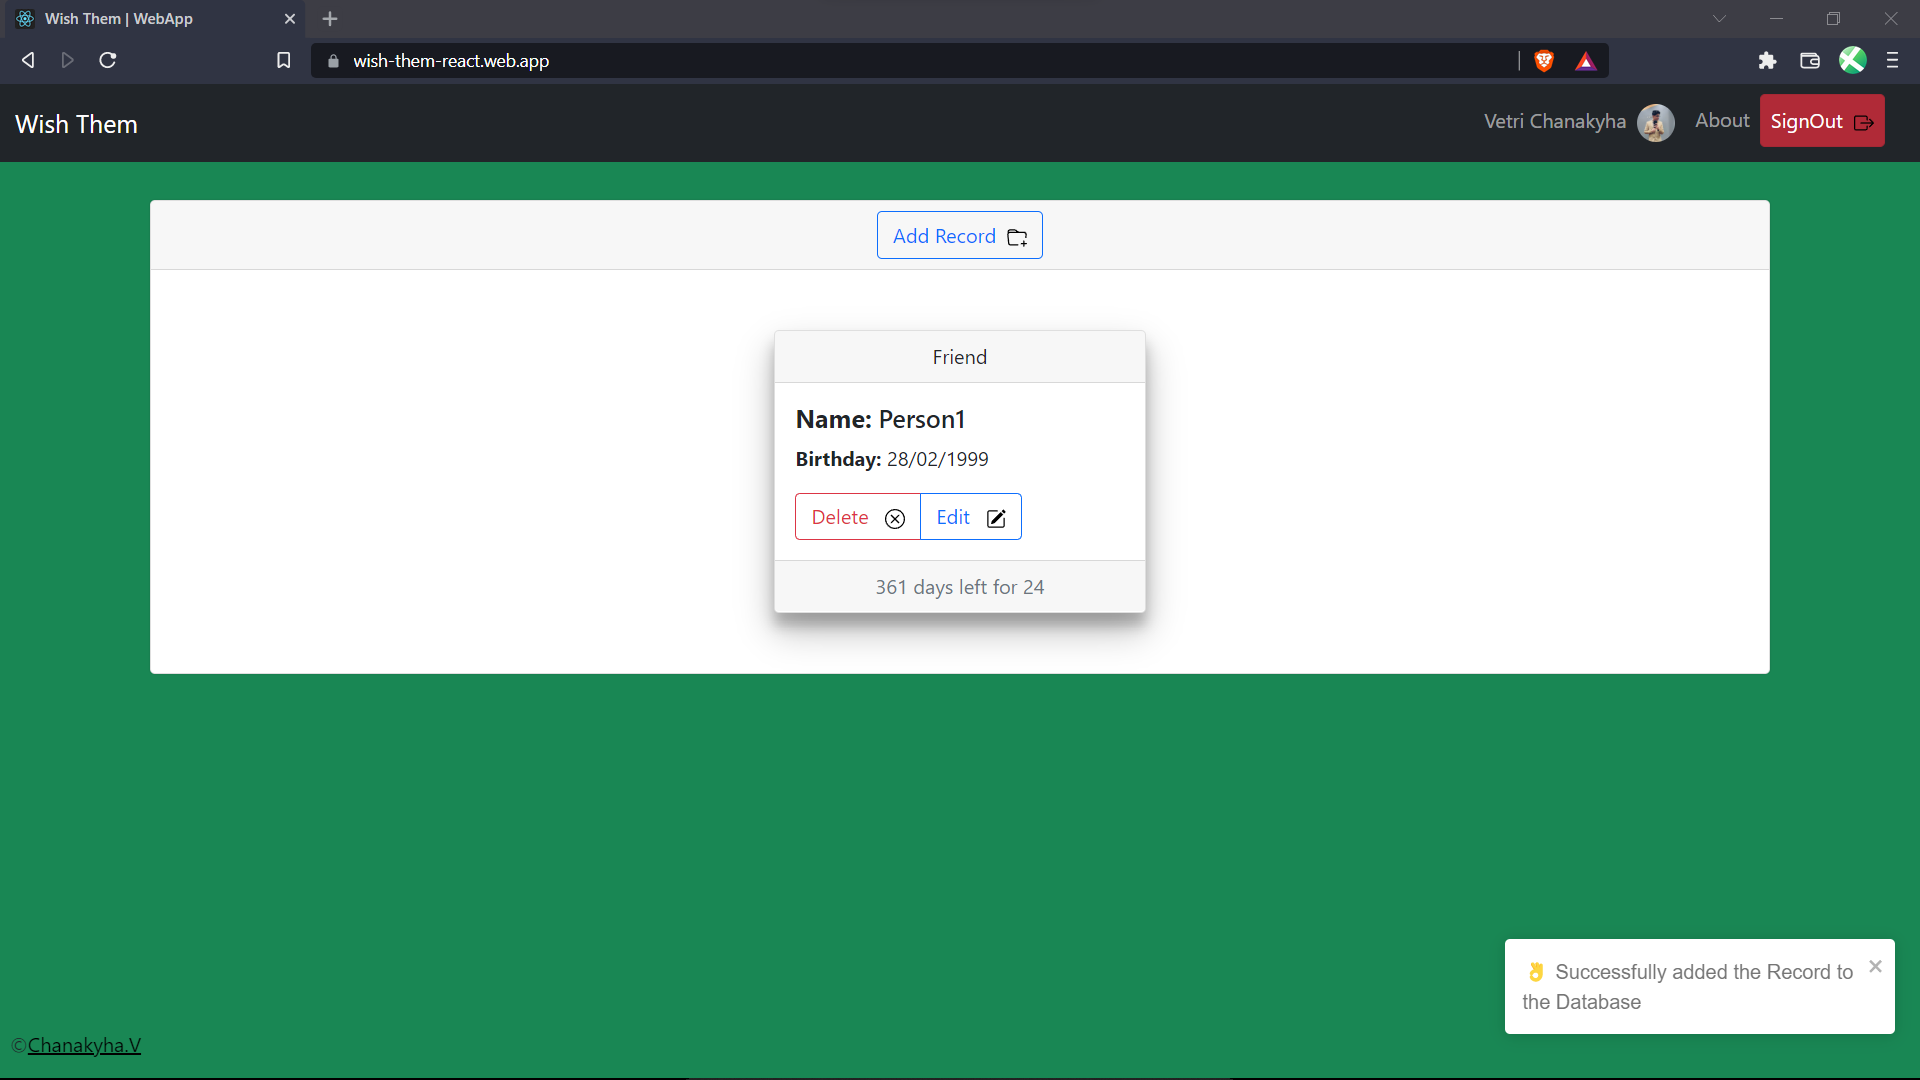The height and width of the screenshot is (1080, 1920).
Task: Open the Brave Shields lion icon
Action: coord(1544,61)
